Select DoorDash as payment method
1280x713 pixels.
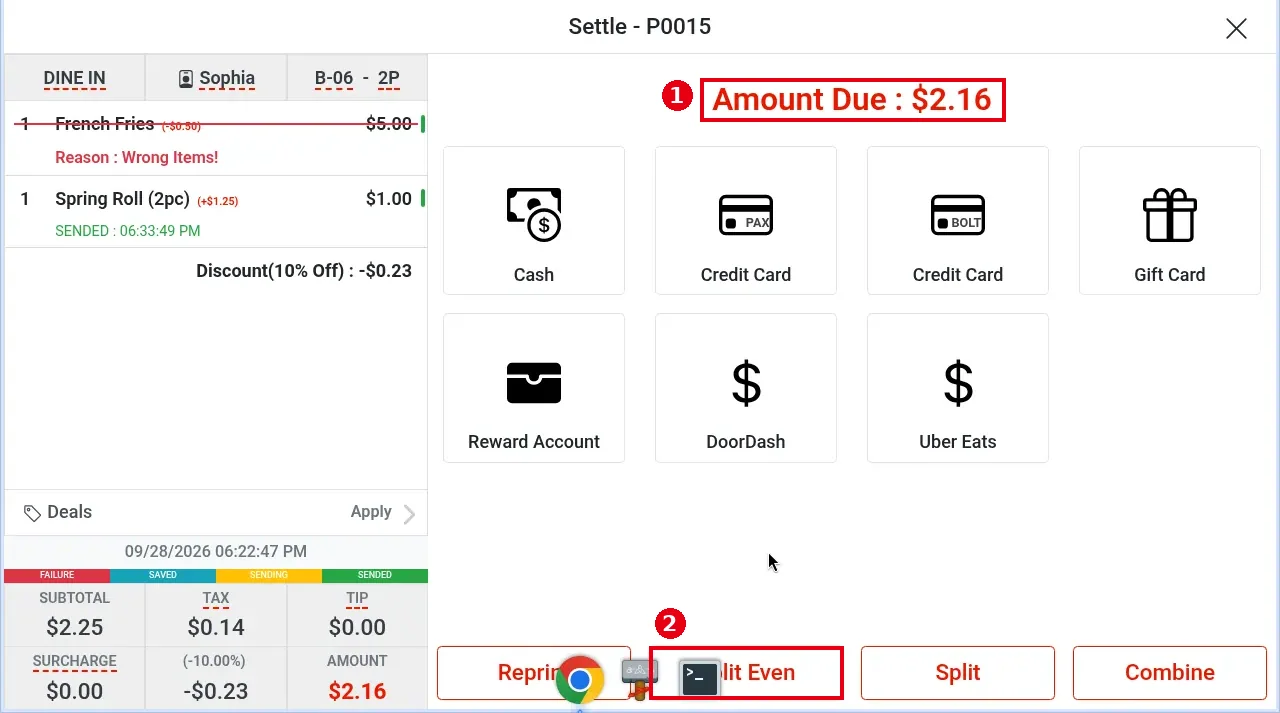point(746,388)
